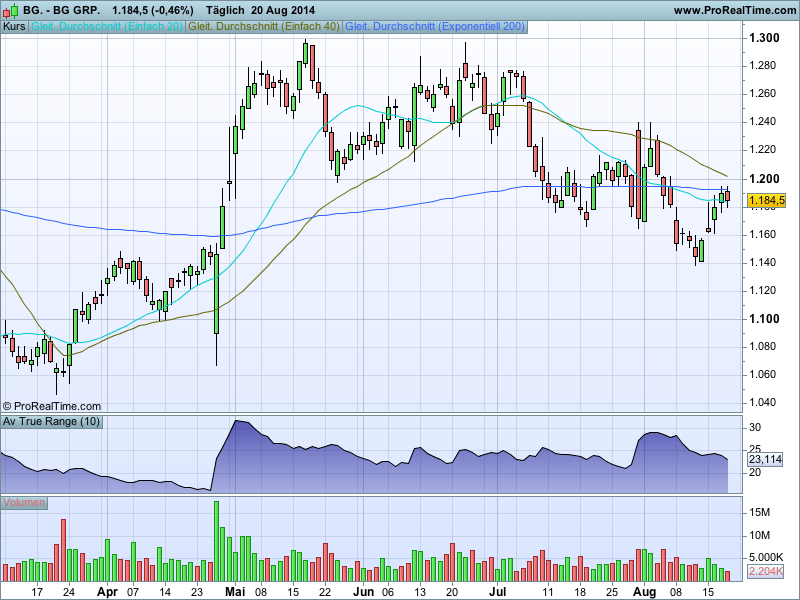Screen dimensions: 800x600
Task: Click the 1.060 price axis label
Action: point(762,374)
